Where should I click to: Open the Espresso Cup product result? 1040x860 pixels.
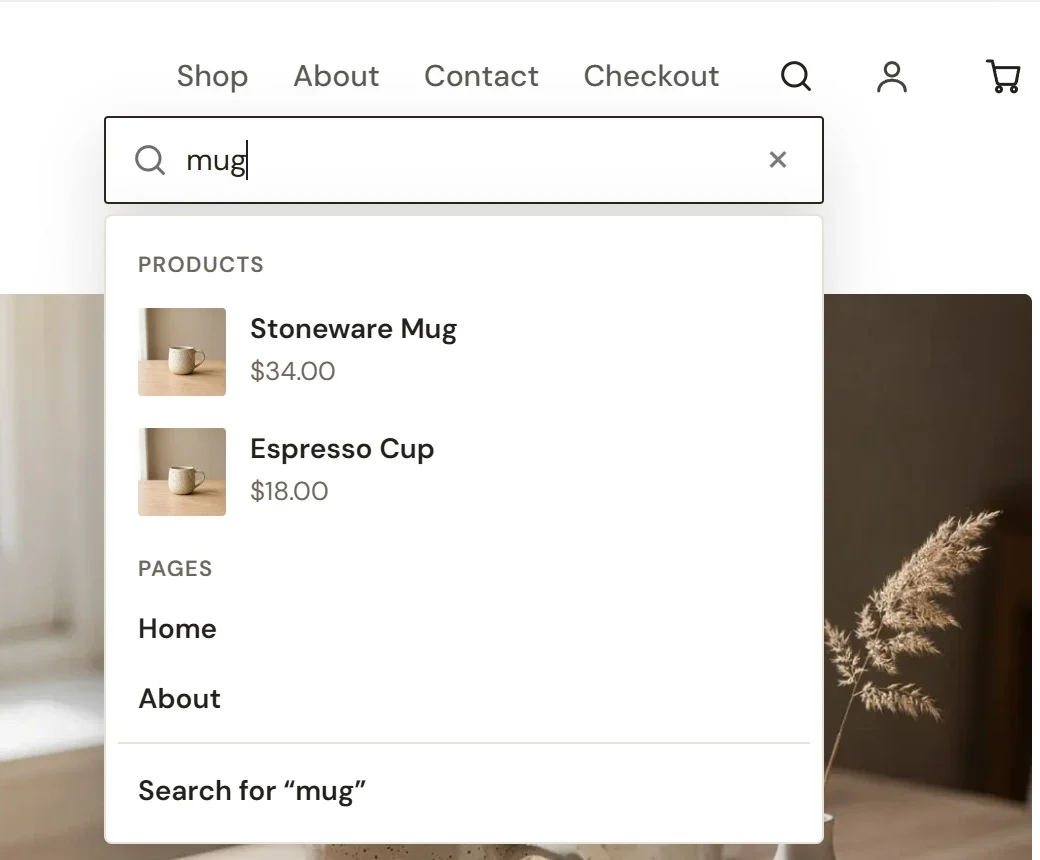pos(464,471)
